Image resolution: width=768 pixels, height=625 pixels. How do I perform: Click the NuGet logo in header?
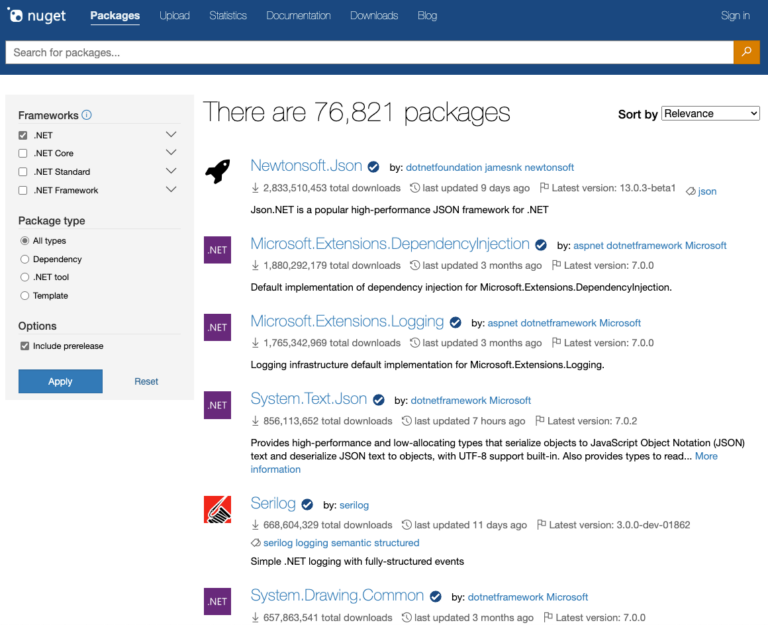[39, 16]
